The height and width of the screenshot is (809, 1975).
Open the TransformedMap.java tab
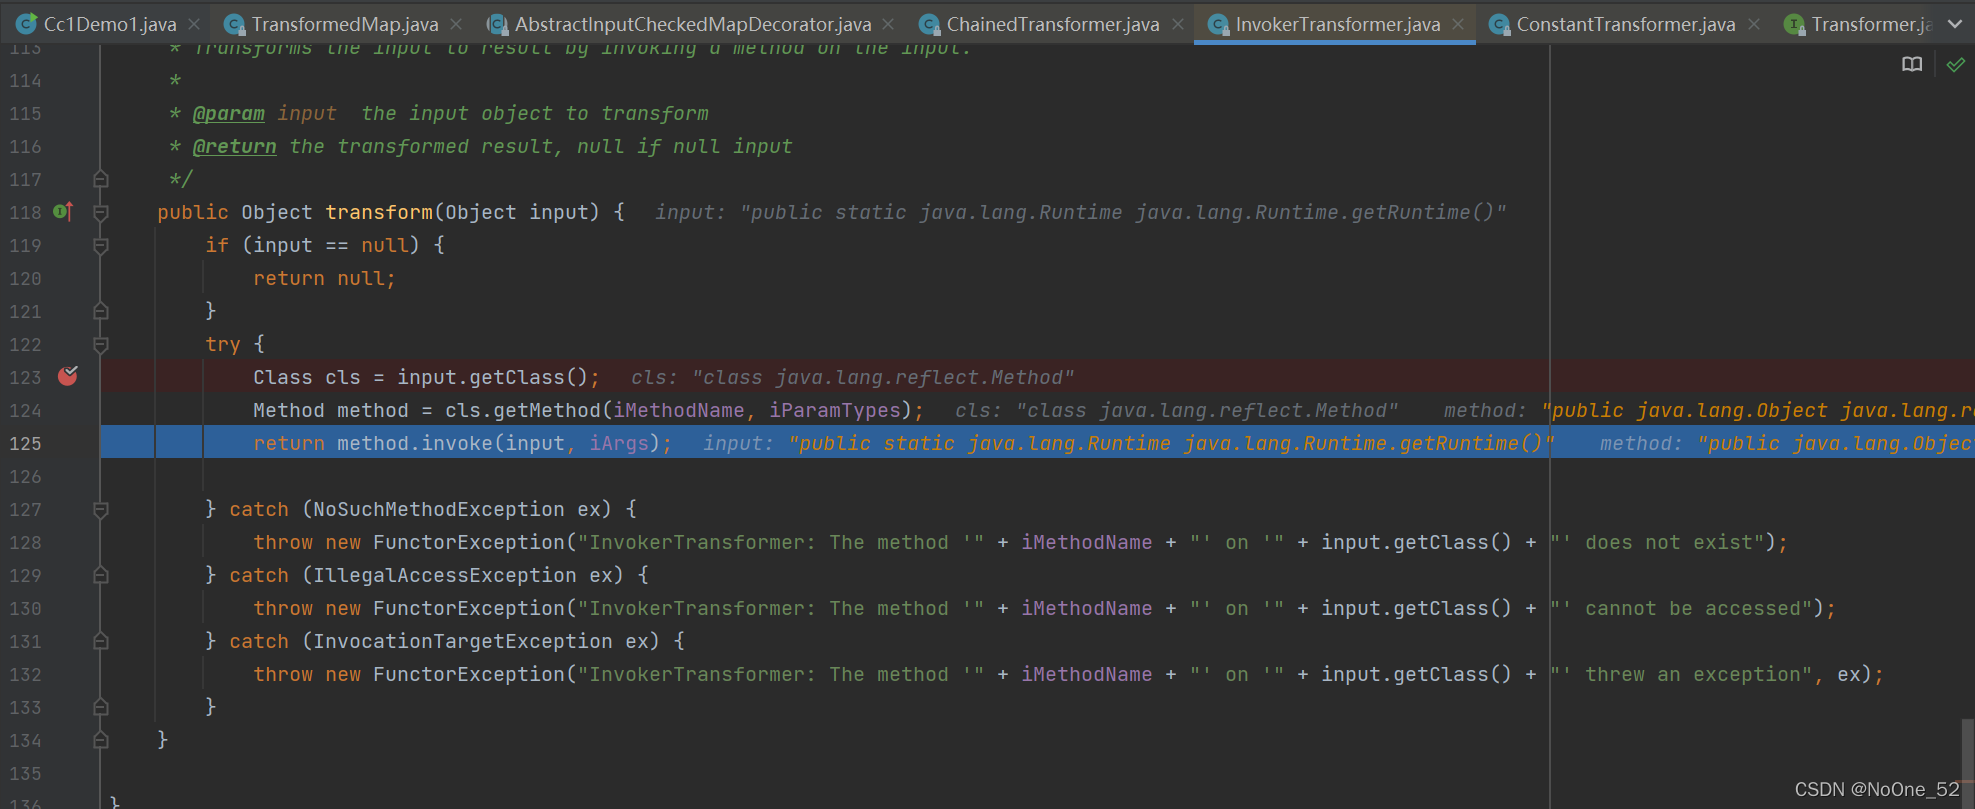pos(345,23)
